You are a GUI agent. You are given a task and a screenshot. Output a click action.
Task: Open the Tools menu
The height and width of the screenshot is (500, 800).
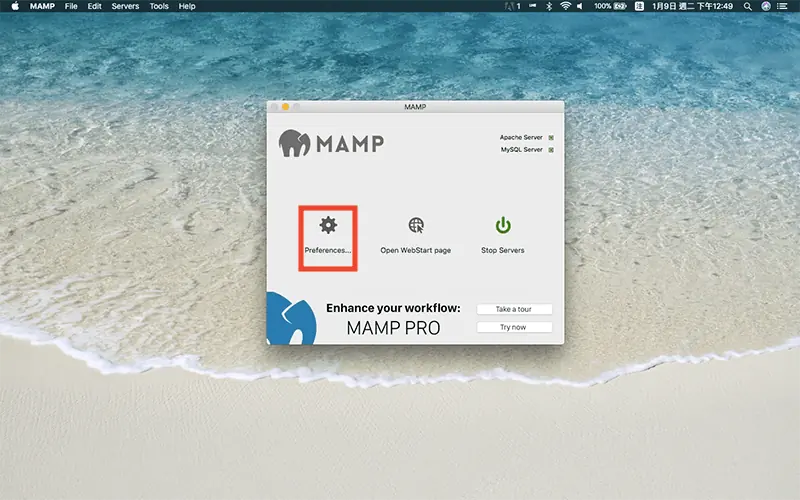point(159,6)
